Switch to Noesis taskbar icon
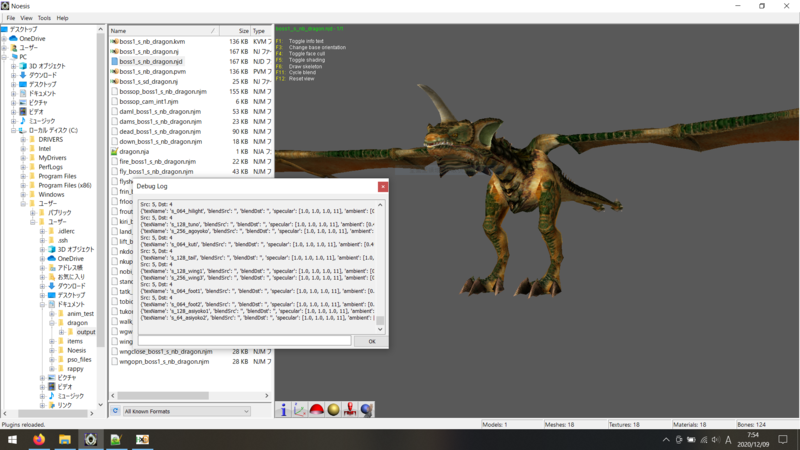The image size is (800, 450). 91,439
